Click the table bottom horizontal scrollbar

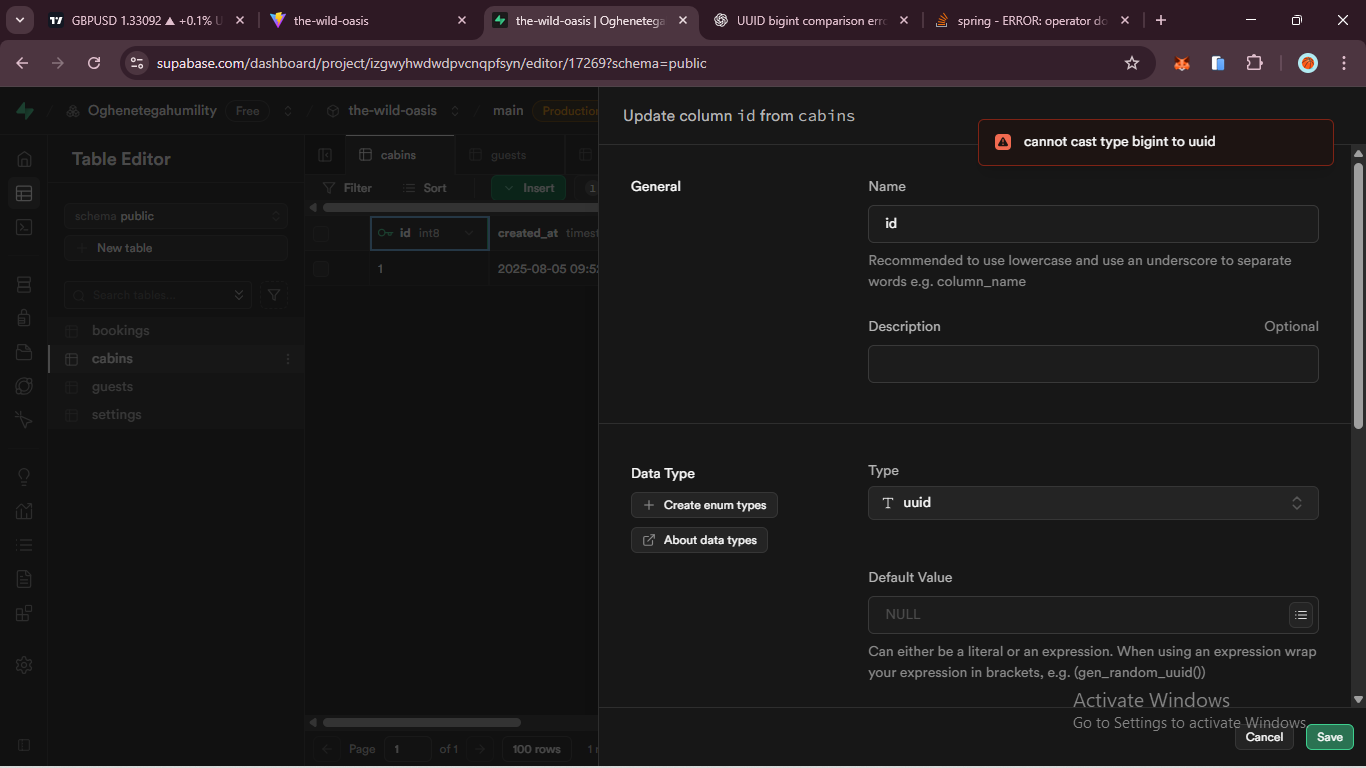[x=421, y=722]
